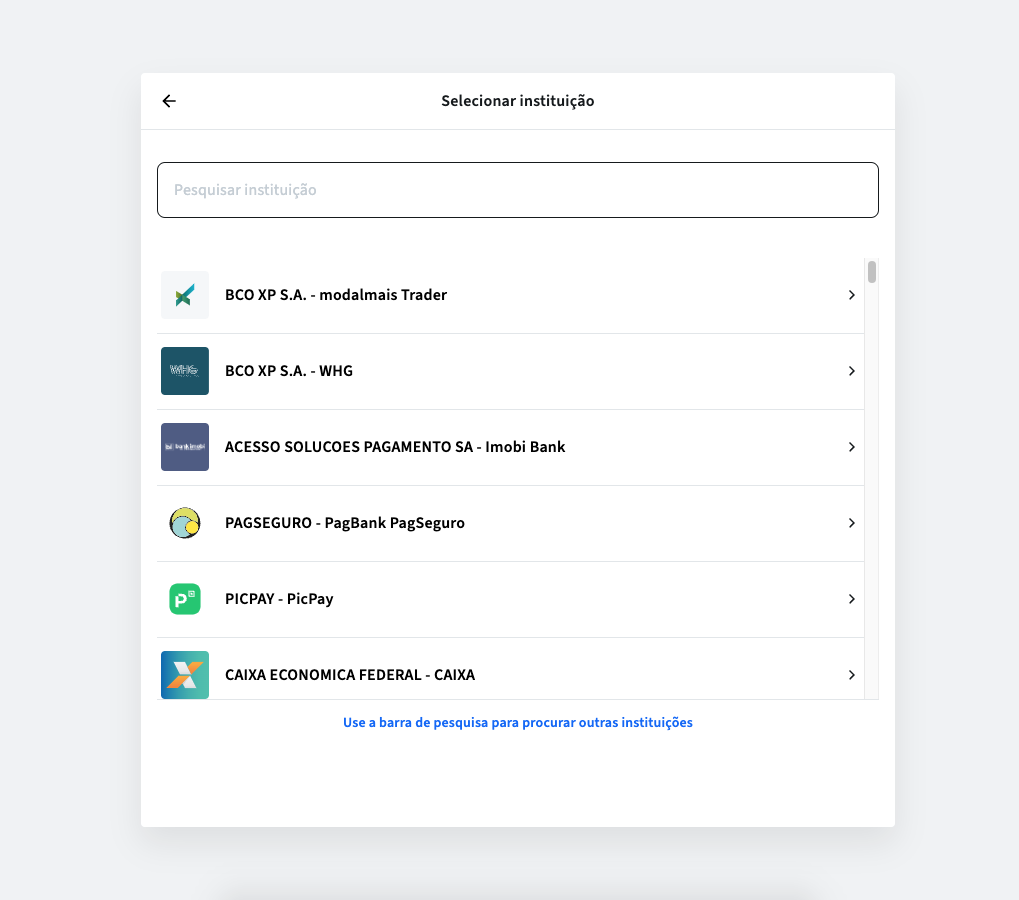Go back using the left arrow icon
The width and height of the screenshot is (1019, 900).
coord(169,101)
